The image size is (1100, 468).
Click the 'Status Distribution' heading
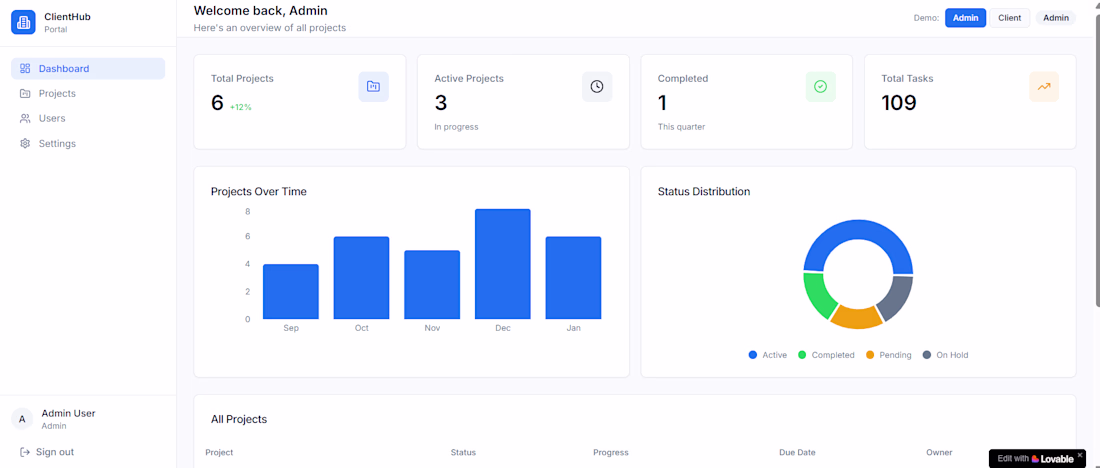pyautogui.click(x=704, y=191)
